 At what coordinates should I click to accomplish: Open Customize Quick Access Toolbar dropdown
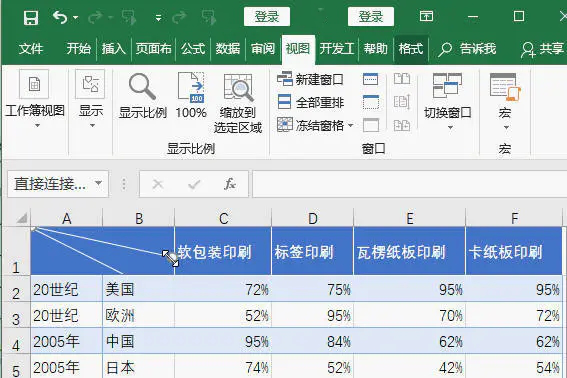click(x=158, y=18)
